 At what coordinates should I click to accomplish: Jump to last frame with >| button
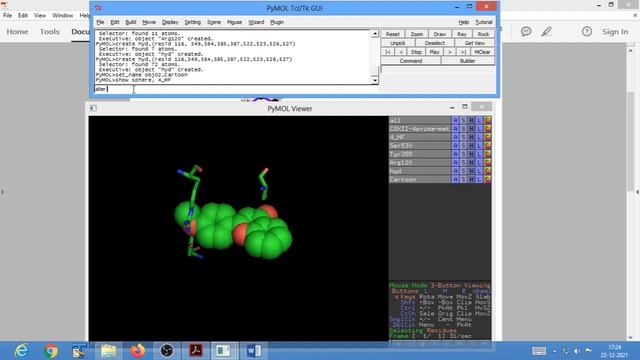(463, 52)
